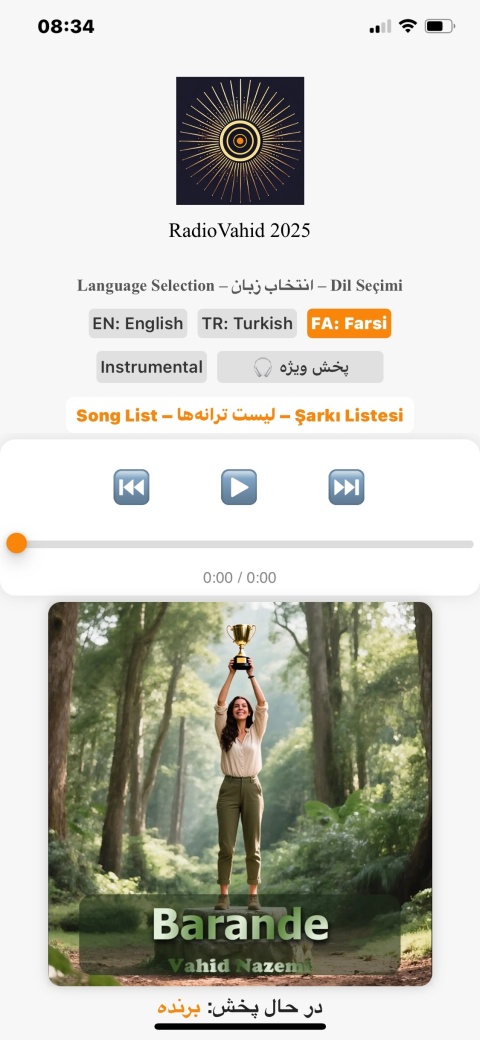Tap the Wi-Fi status icon
The height and width of the screenshot is (1040, 480).
(x=408, y=26)
